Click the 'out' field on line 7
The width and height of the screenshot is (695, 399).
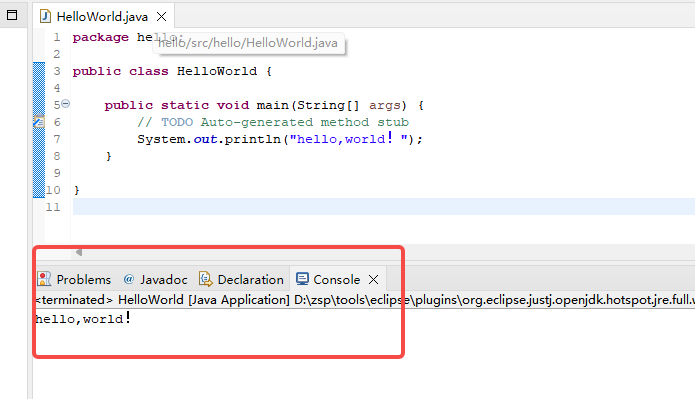(205, 139)
